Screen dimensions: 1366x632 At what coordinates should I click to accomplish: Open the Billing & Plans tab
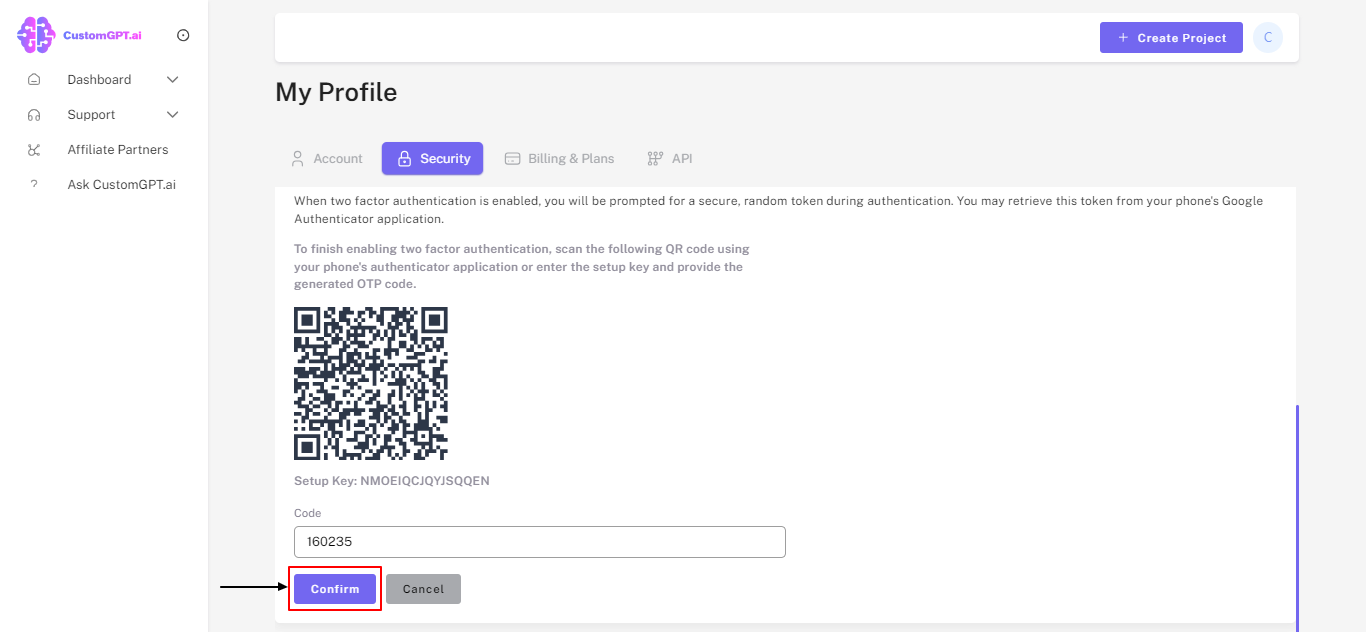(x=559, y=159)
